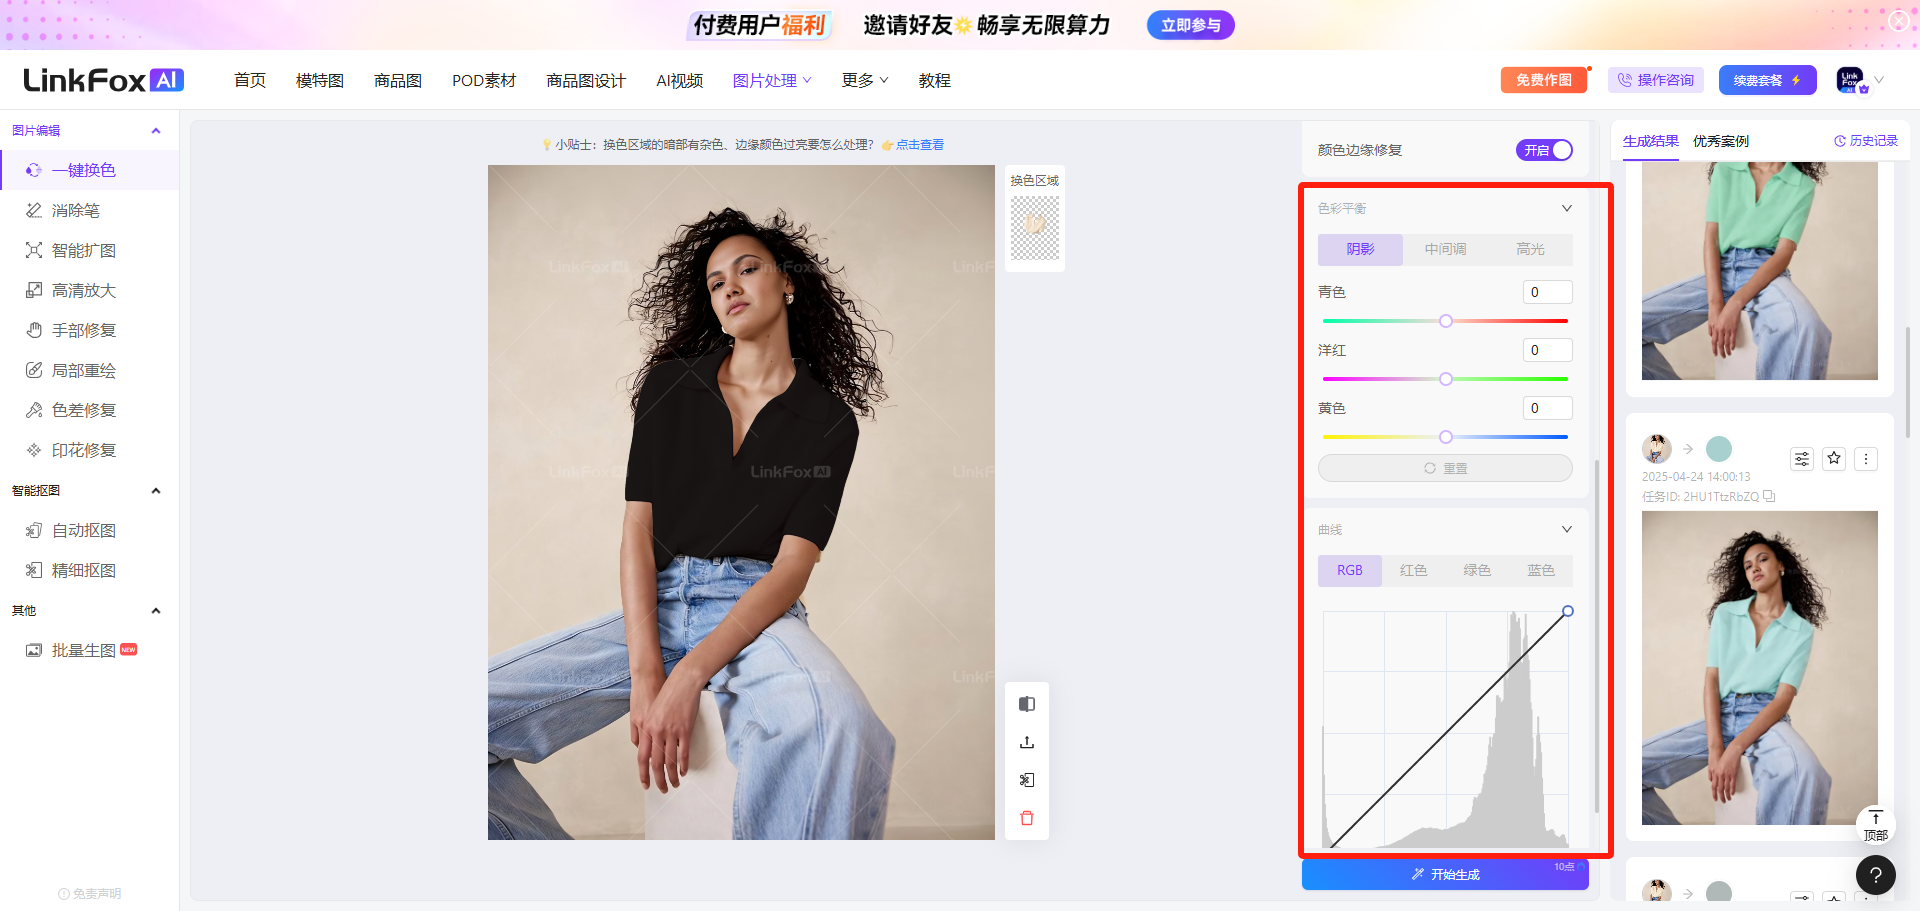
Task: Click the 黄色 slider handle
Action: 1446,437
